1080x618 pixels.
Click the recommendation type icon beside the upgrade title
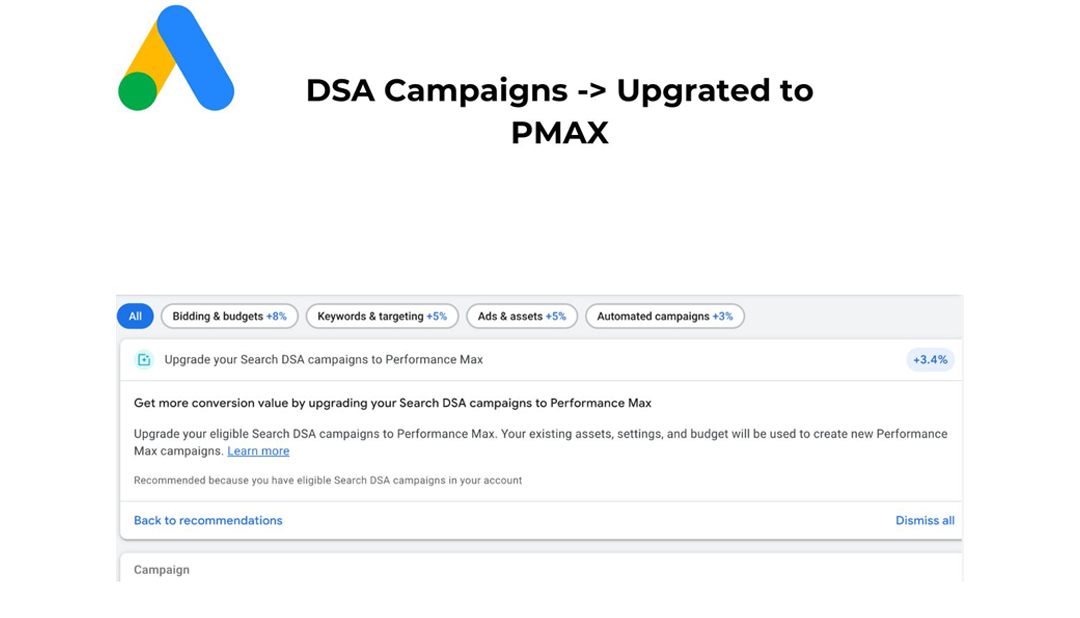click(x=145, y=359)
